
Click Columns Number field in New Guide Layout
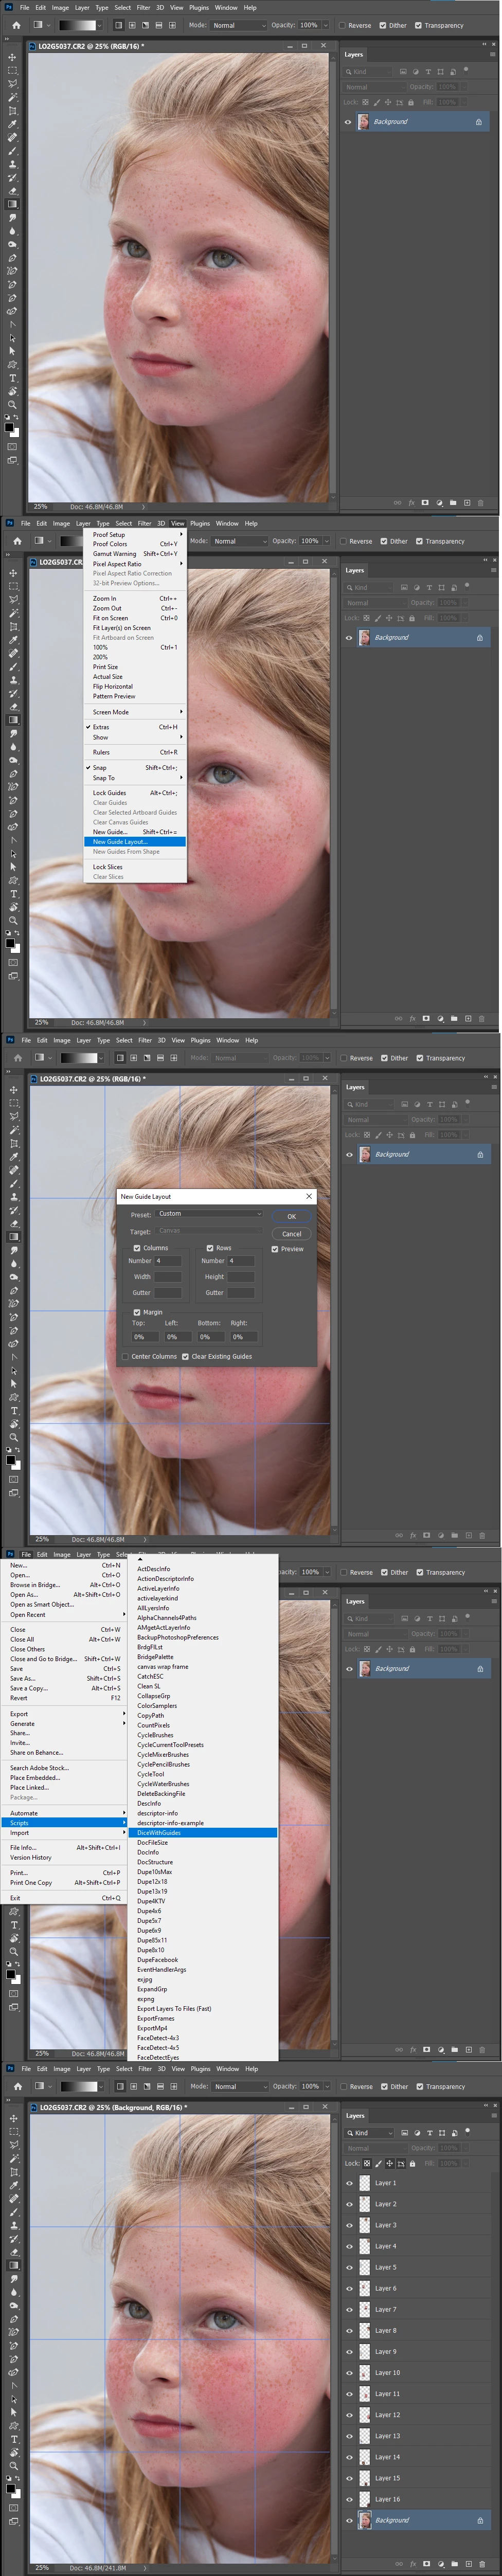167,1261
